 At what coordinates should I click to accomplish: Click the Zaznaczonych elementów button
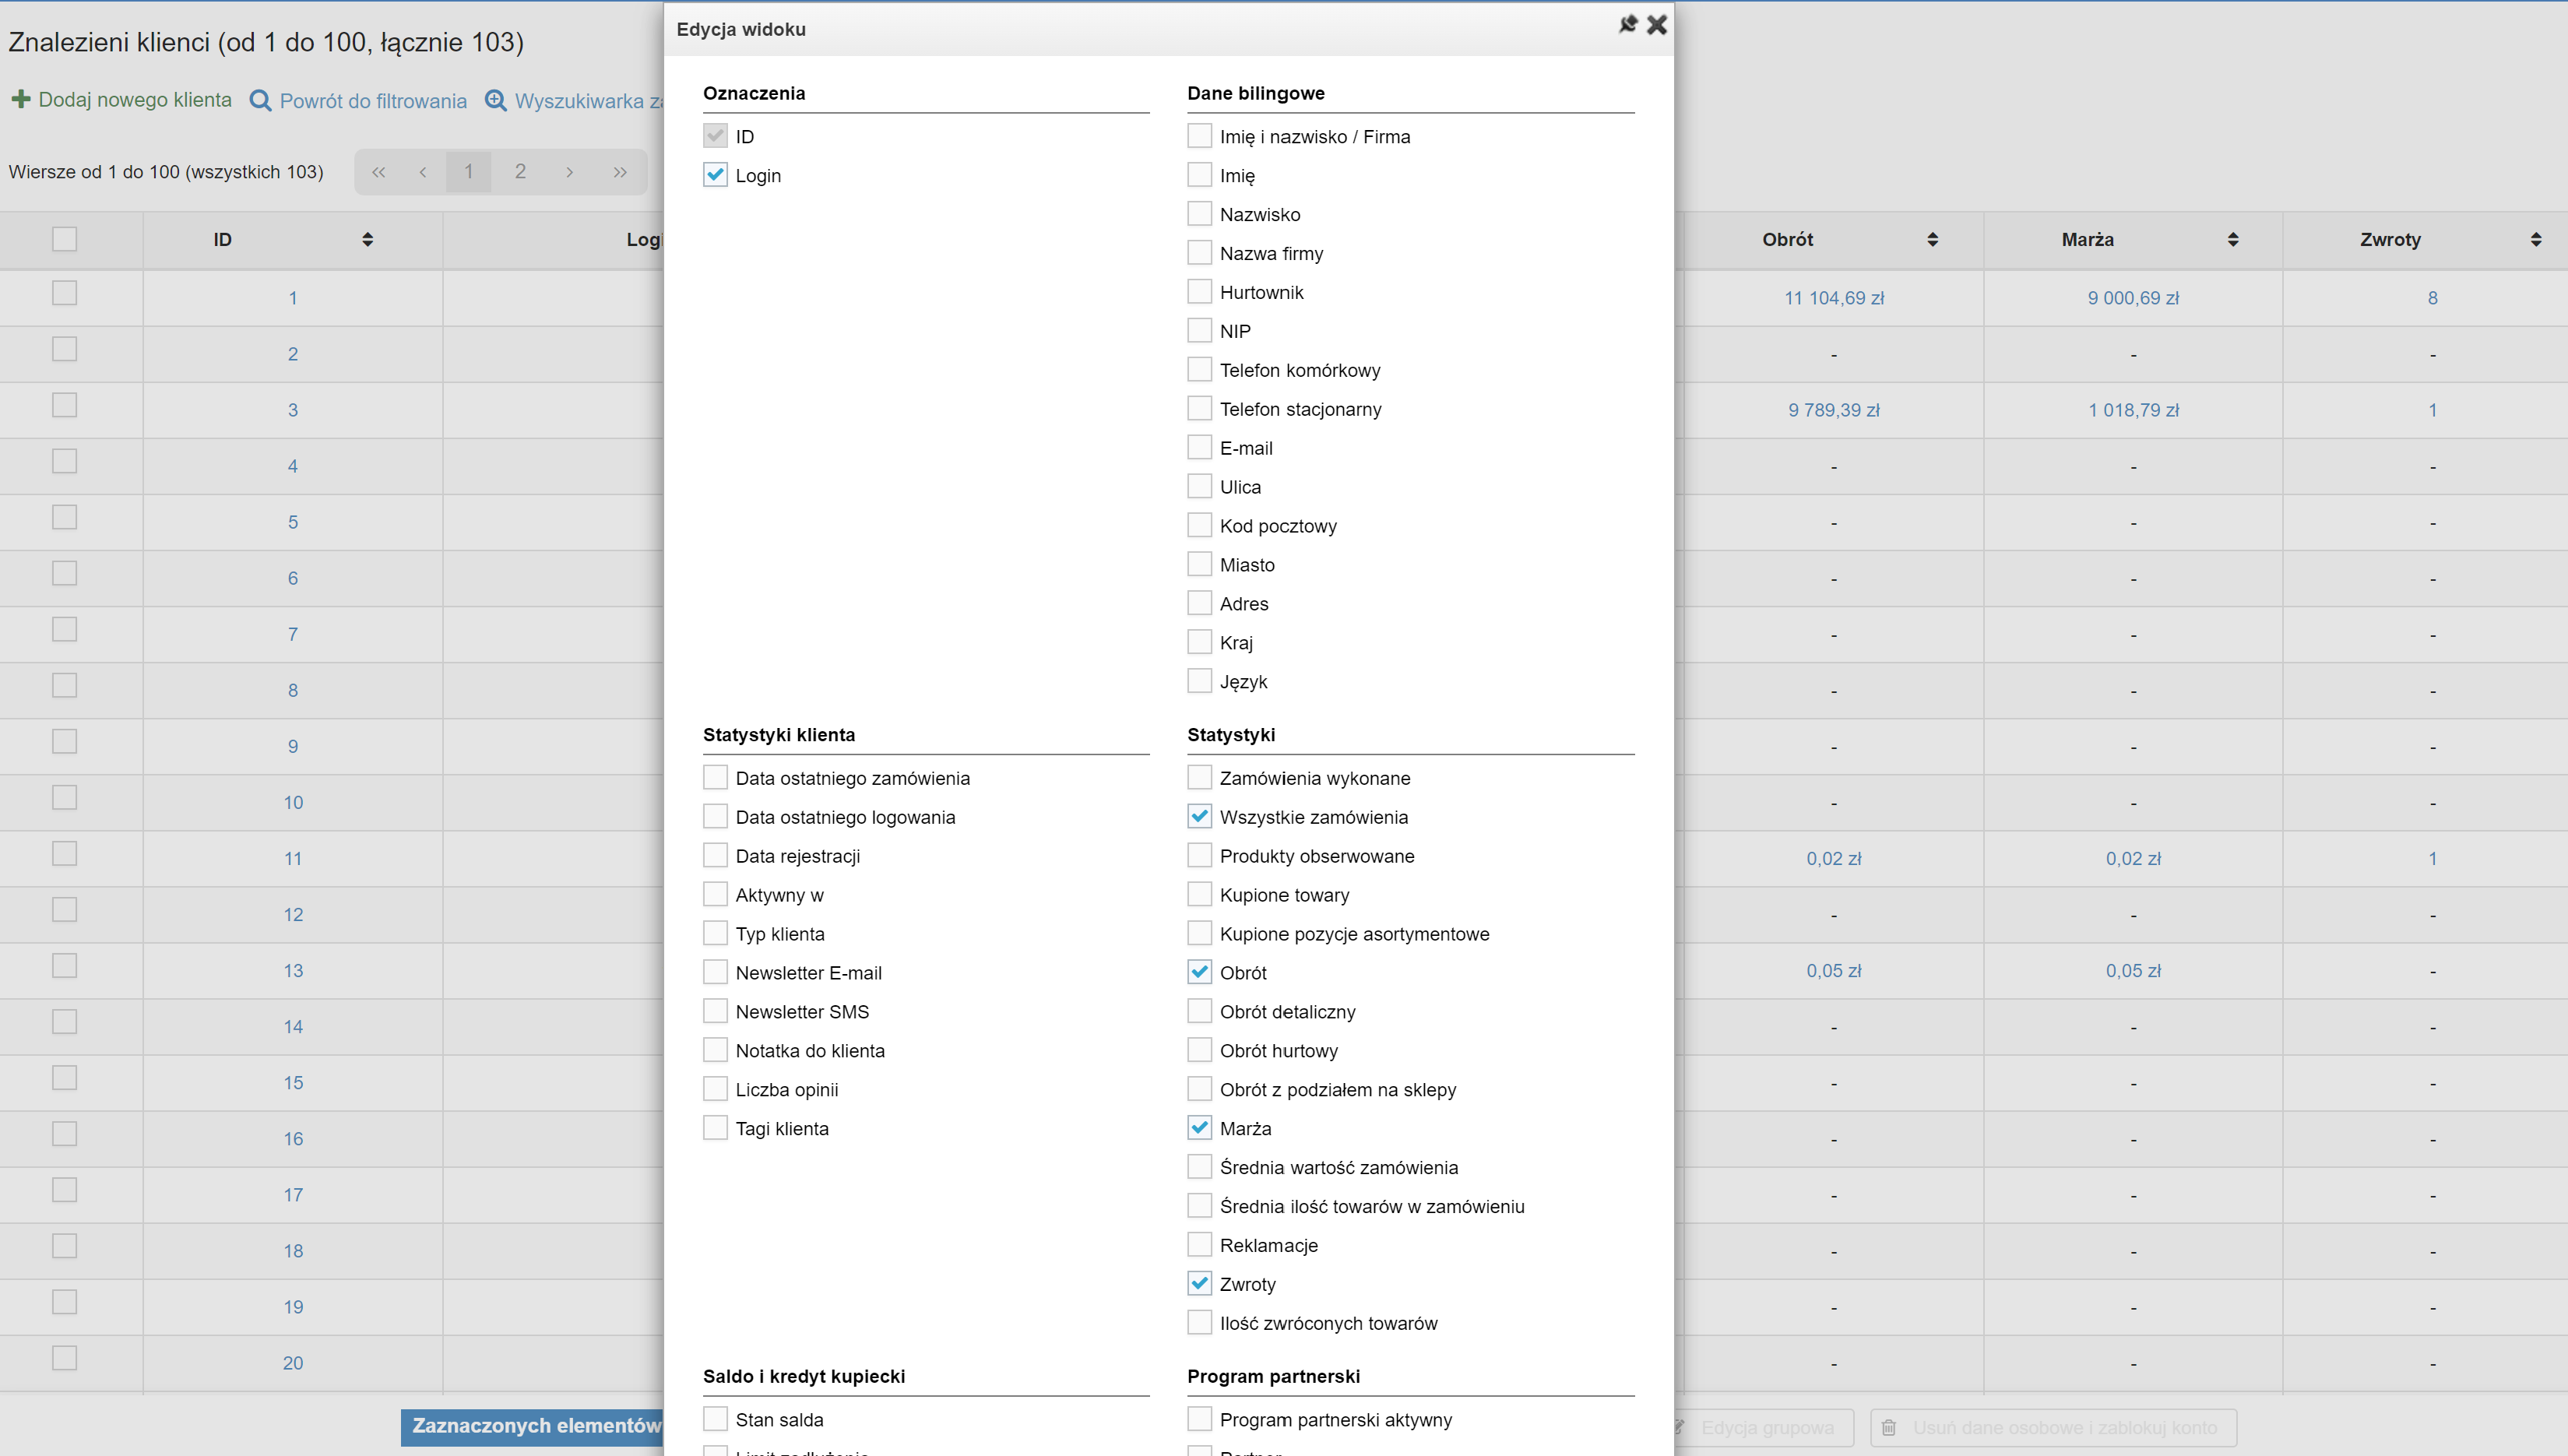pos(533,1427)
